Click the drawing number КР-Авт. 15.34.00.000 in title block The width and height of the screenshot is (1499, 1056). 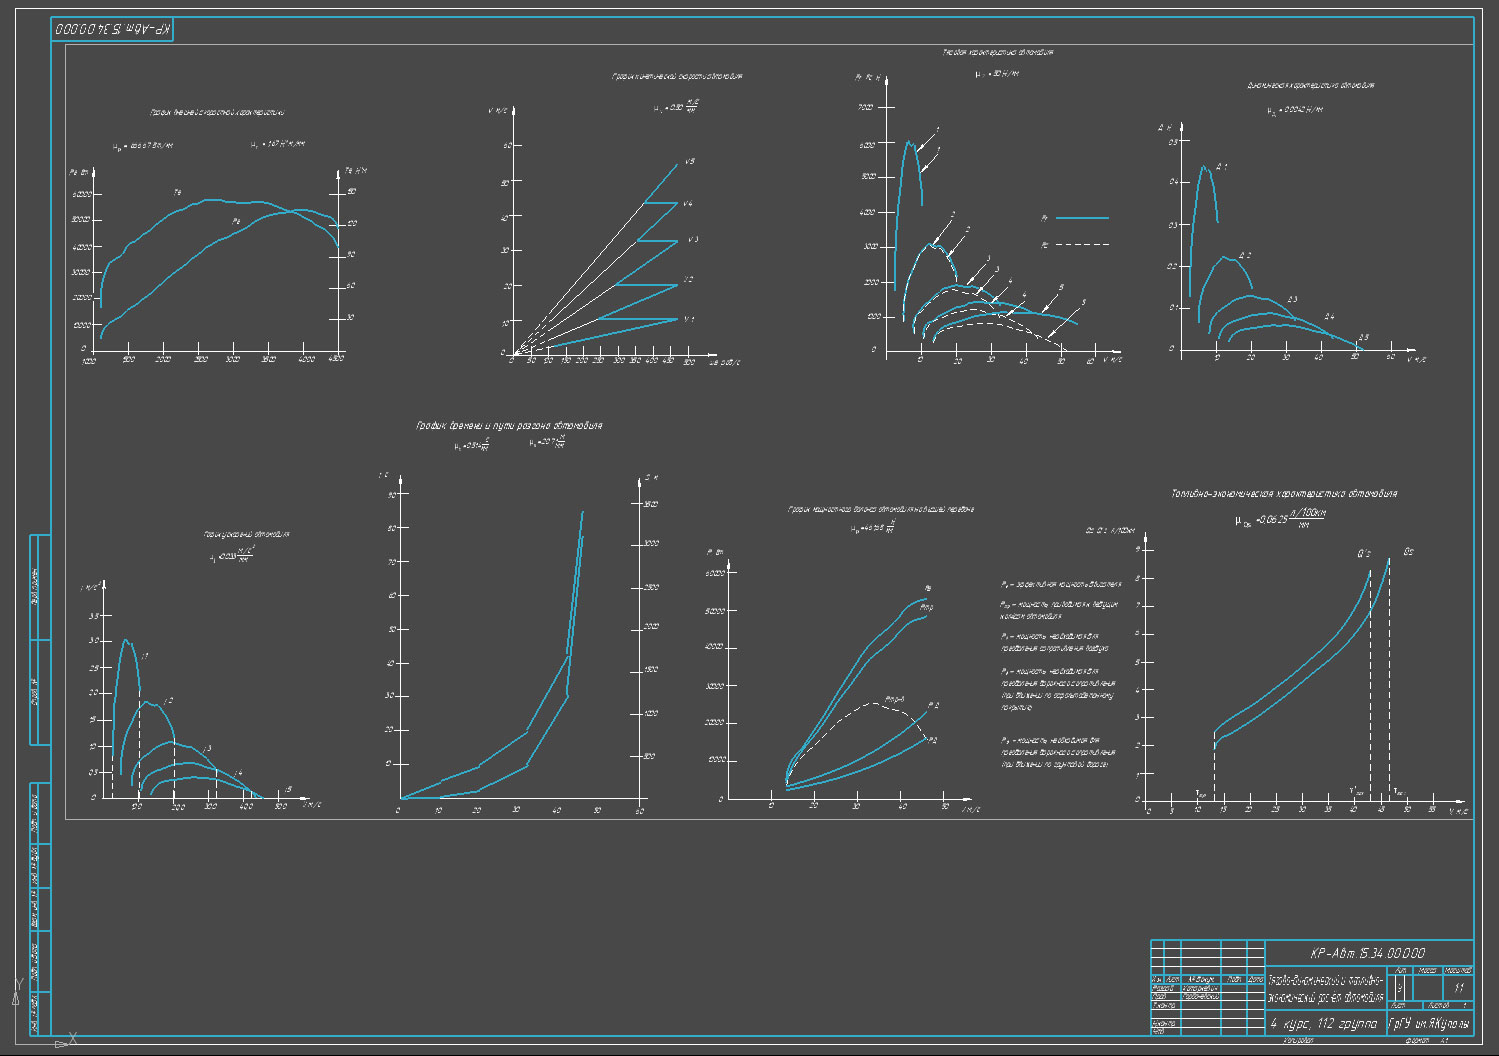coord(1367,953)
